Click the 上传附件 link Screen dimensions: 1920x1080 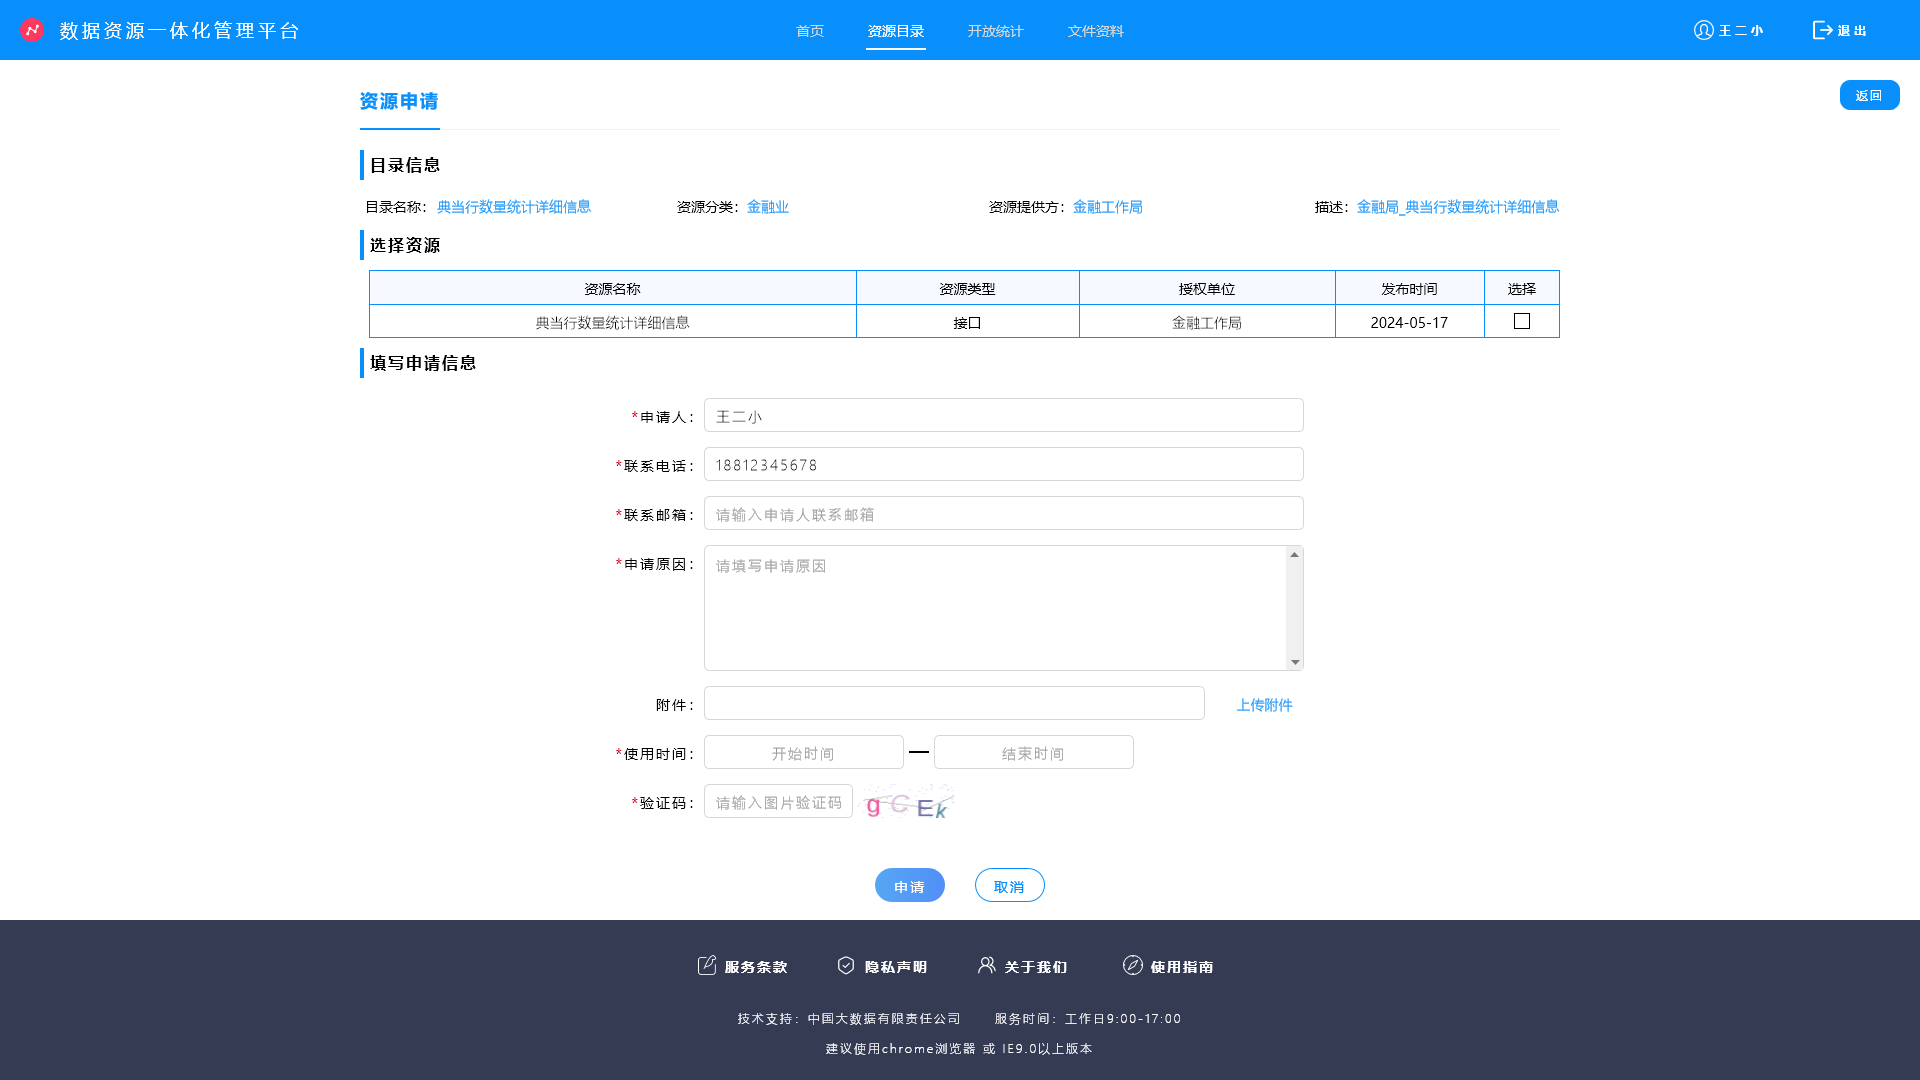click(1264, 705)
